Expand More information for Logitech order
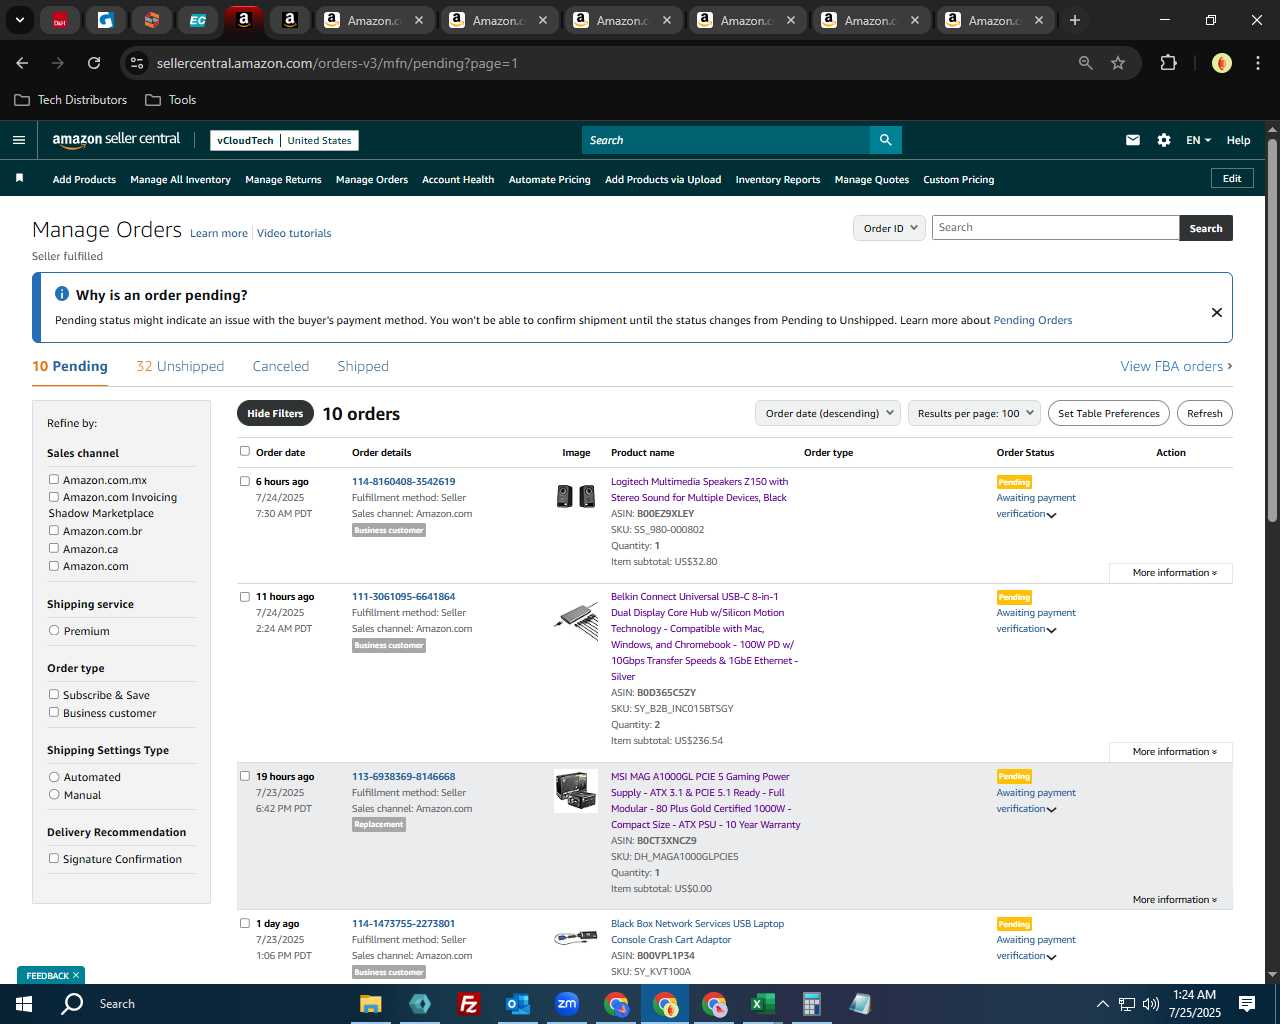 coord(1174,573)
